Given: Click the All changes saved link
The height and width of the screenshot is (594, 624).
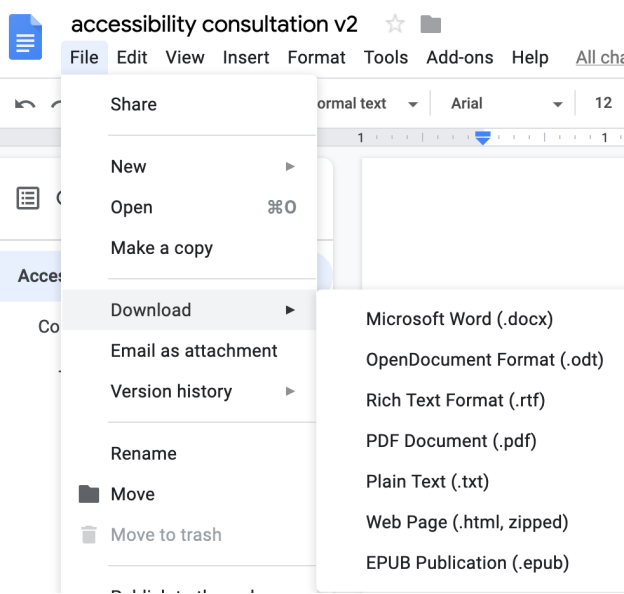Looking at the screenshot, I should click(599, 58).
